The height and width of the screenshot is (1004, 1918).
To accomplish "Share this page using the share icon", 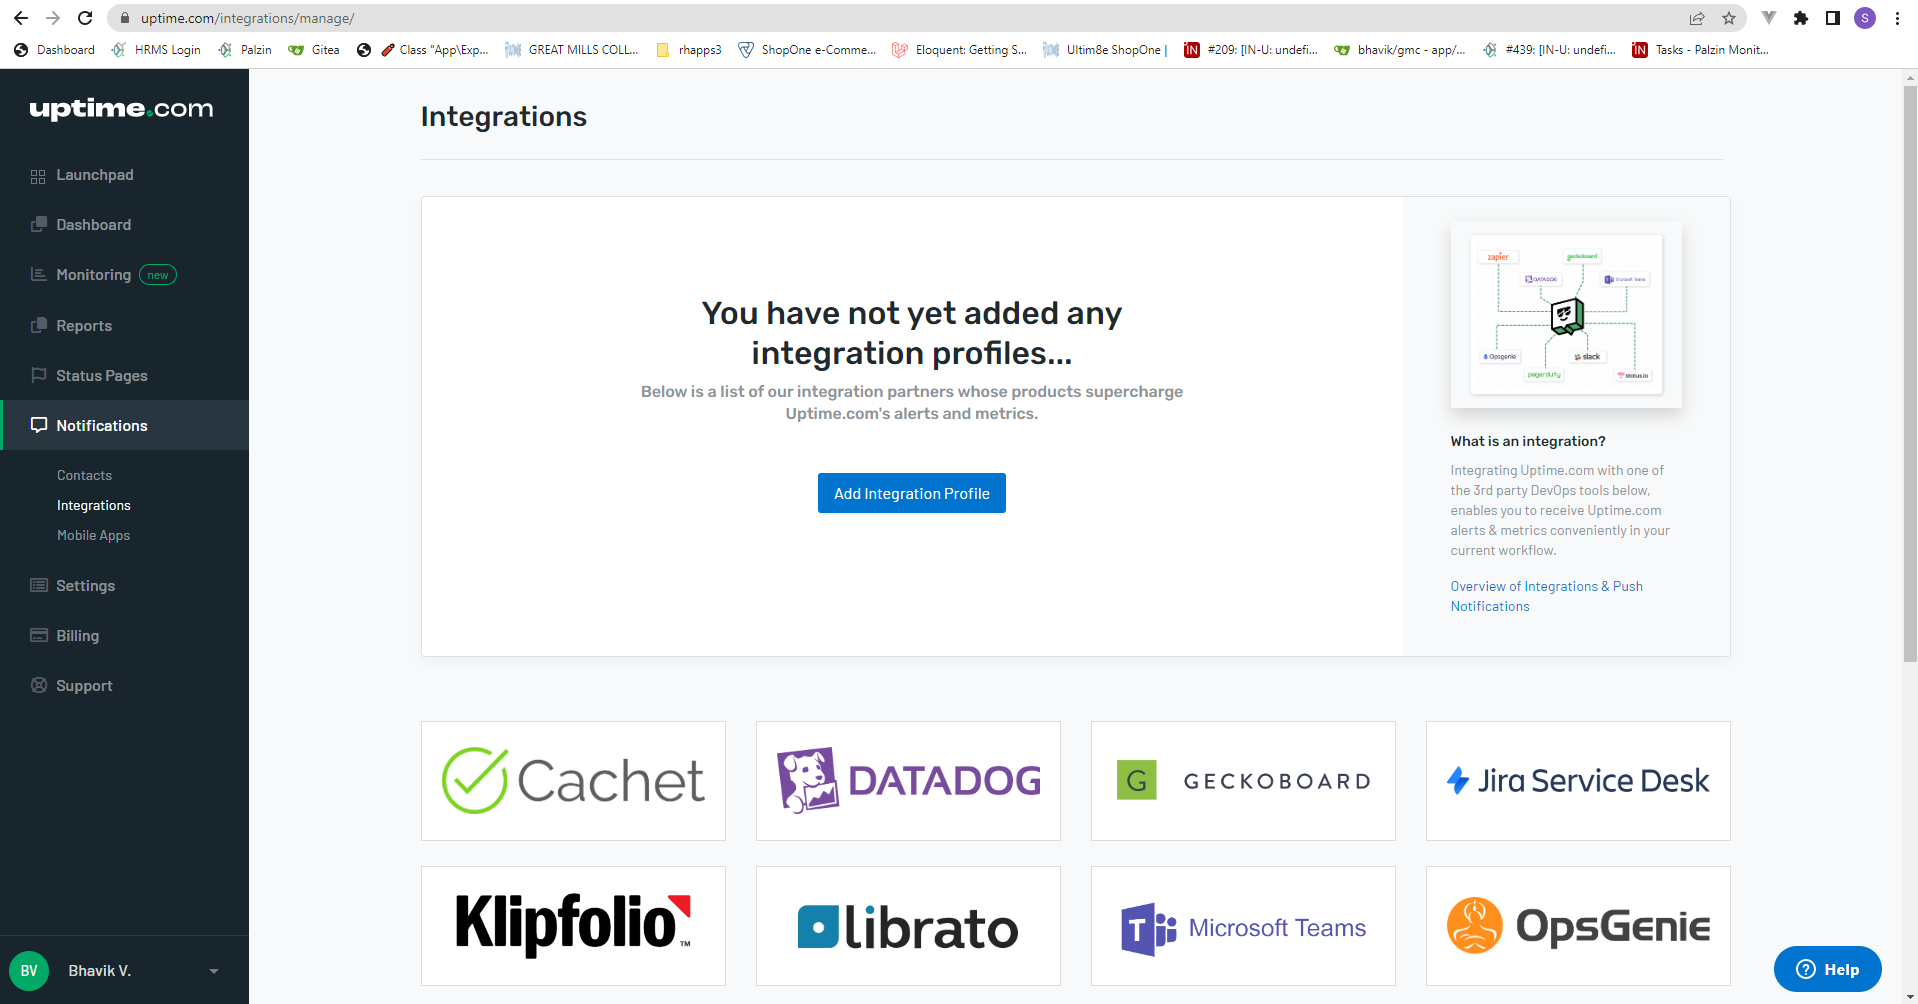I will tap(1697, 18).
